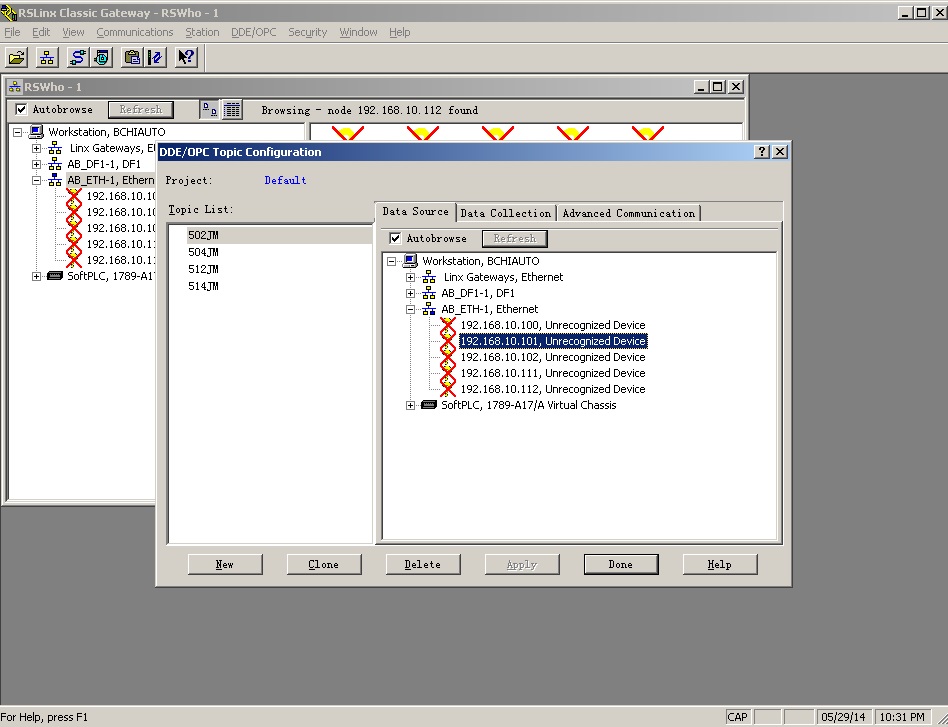
Task: Open Configure Drivers toolbar icon
Action: (77, 57)
